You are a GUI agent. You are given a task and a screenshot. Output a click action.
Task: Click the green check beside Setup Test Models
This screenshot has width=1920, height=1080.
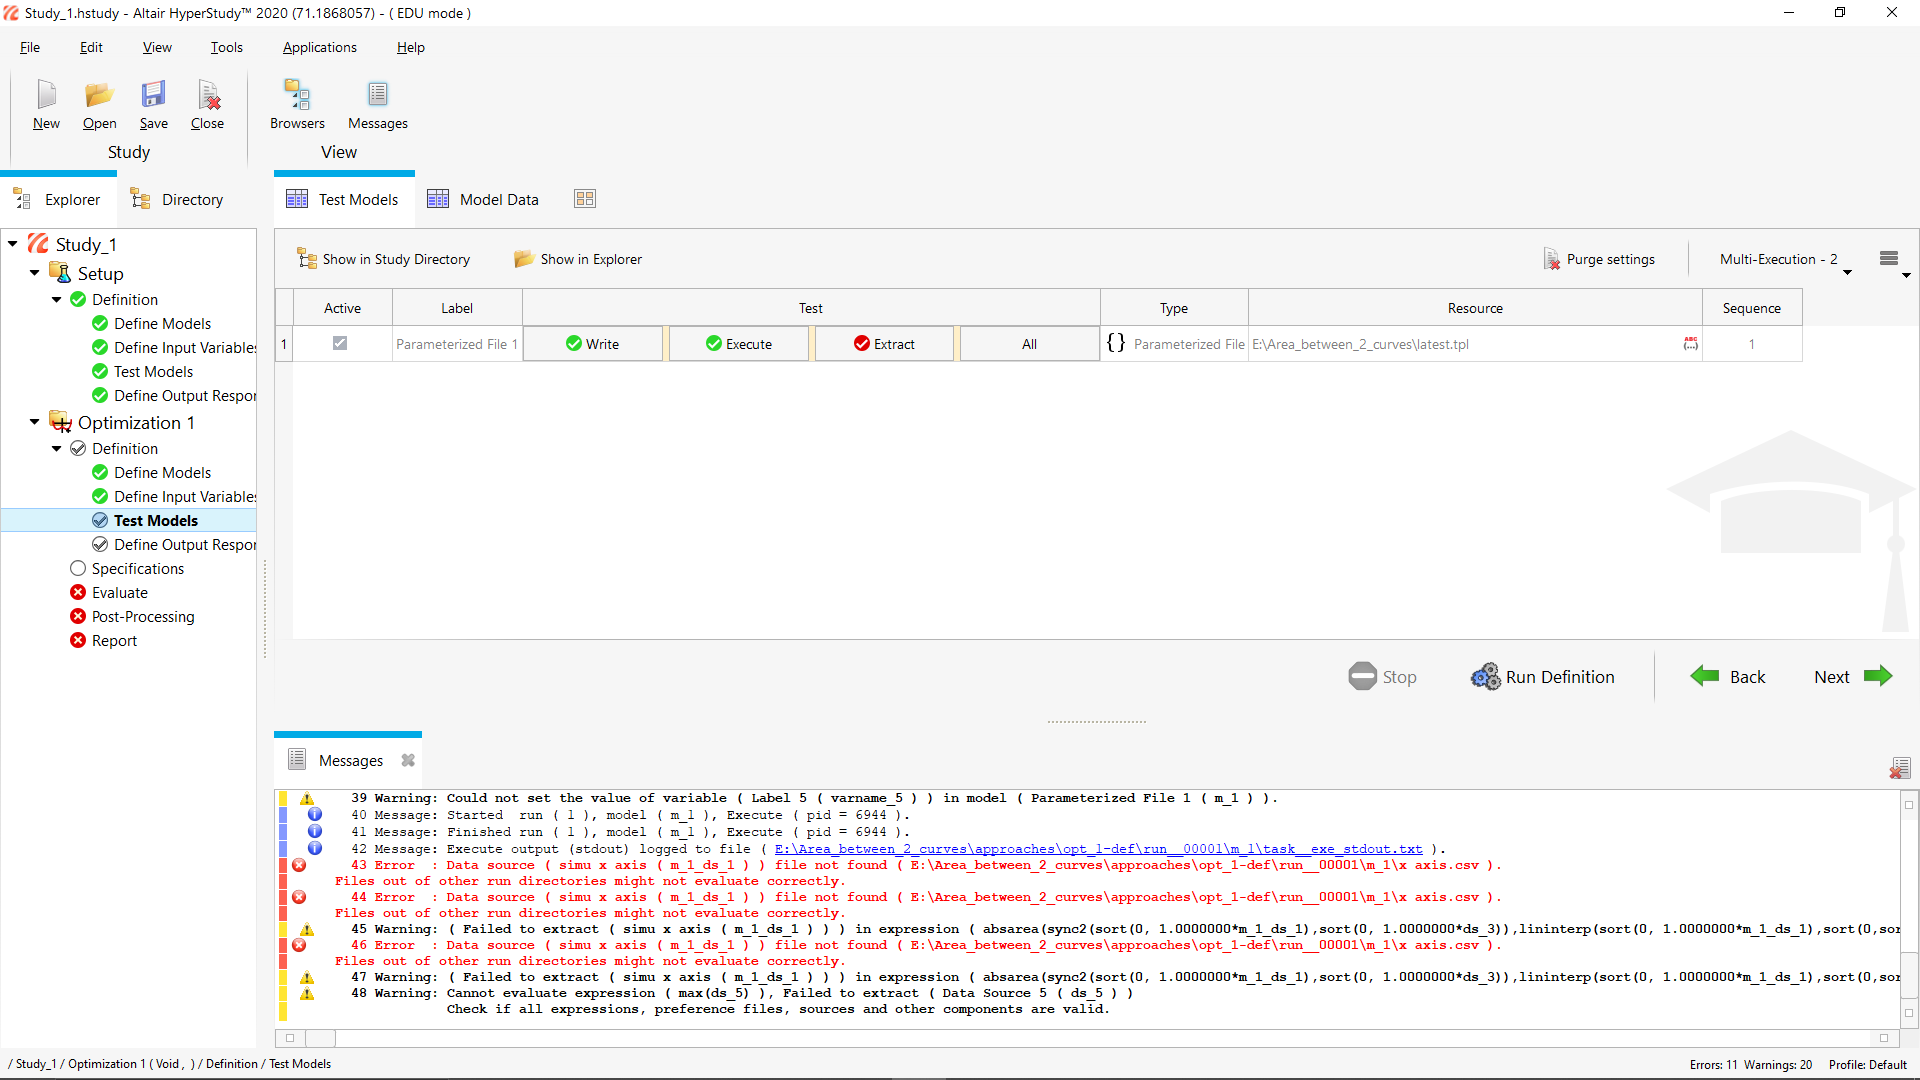point(100,371)
